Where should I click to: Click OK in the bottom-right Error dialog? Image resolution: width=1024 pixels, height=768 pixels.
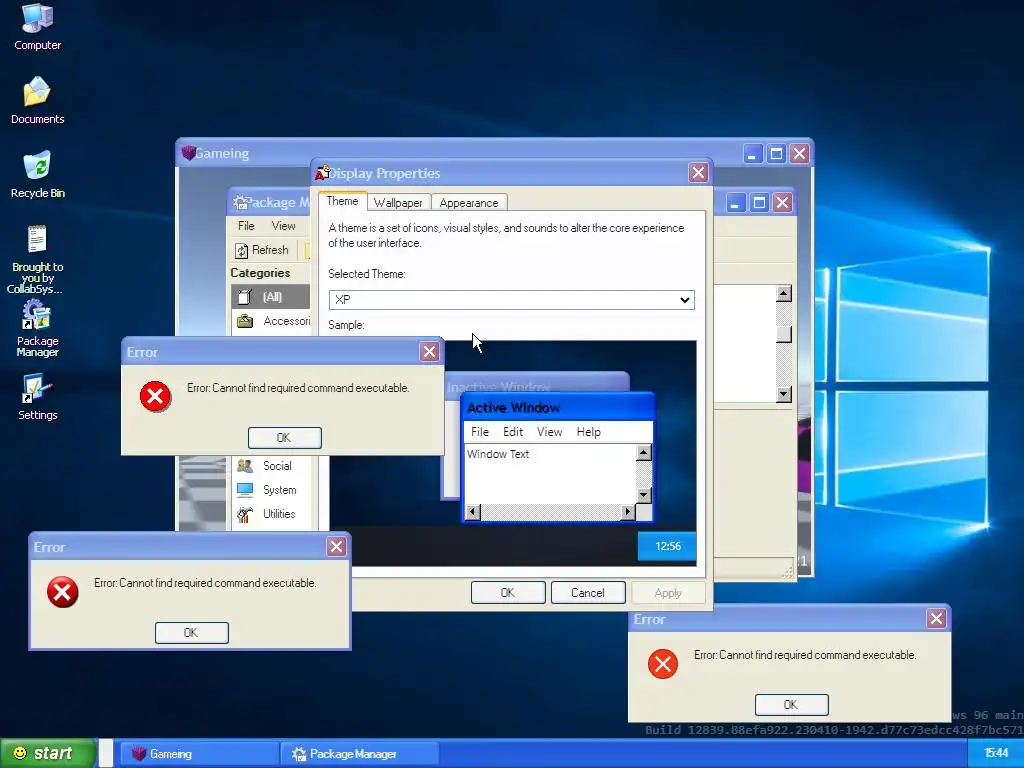pyautogui.click(x=792, y=705)
